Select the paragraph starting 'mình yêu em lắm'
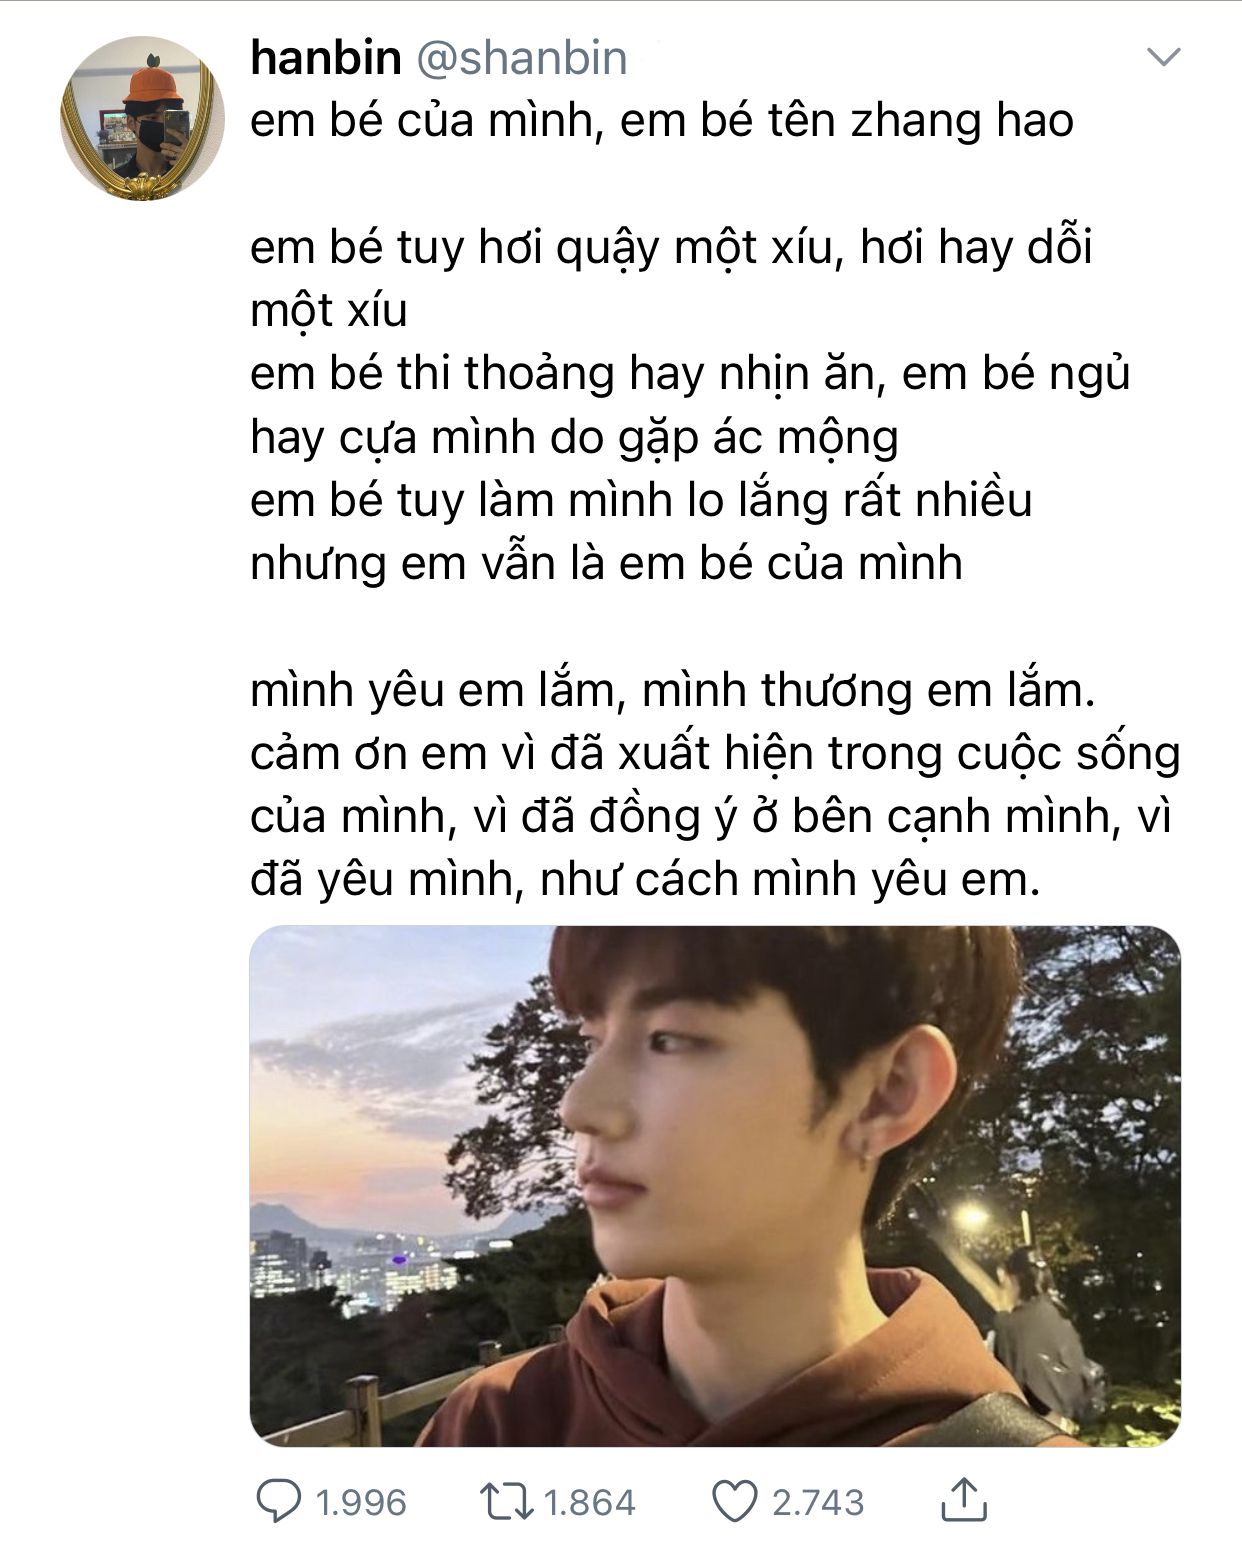The image size is (1242, 1551). (x=715, y=784)
